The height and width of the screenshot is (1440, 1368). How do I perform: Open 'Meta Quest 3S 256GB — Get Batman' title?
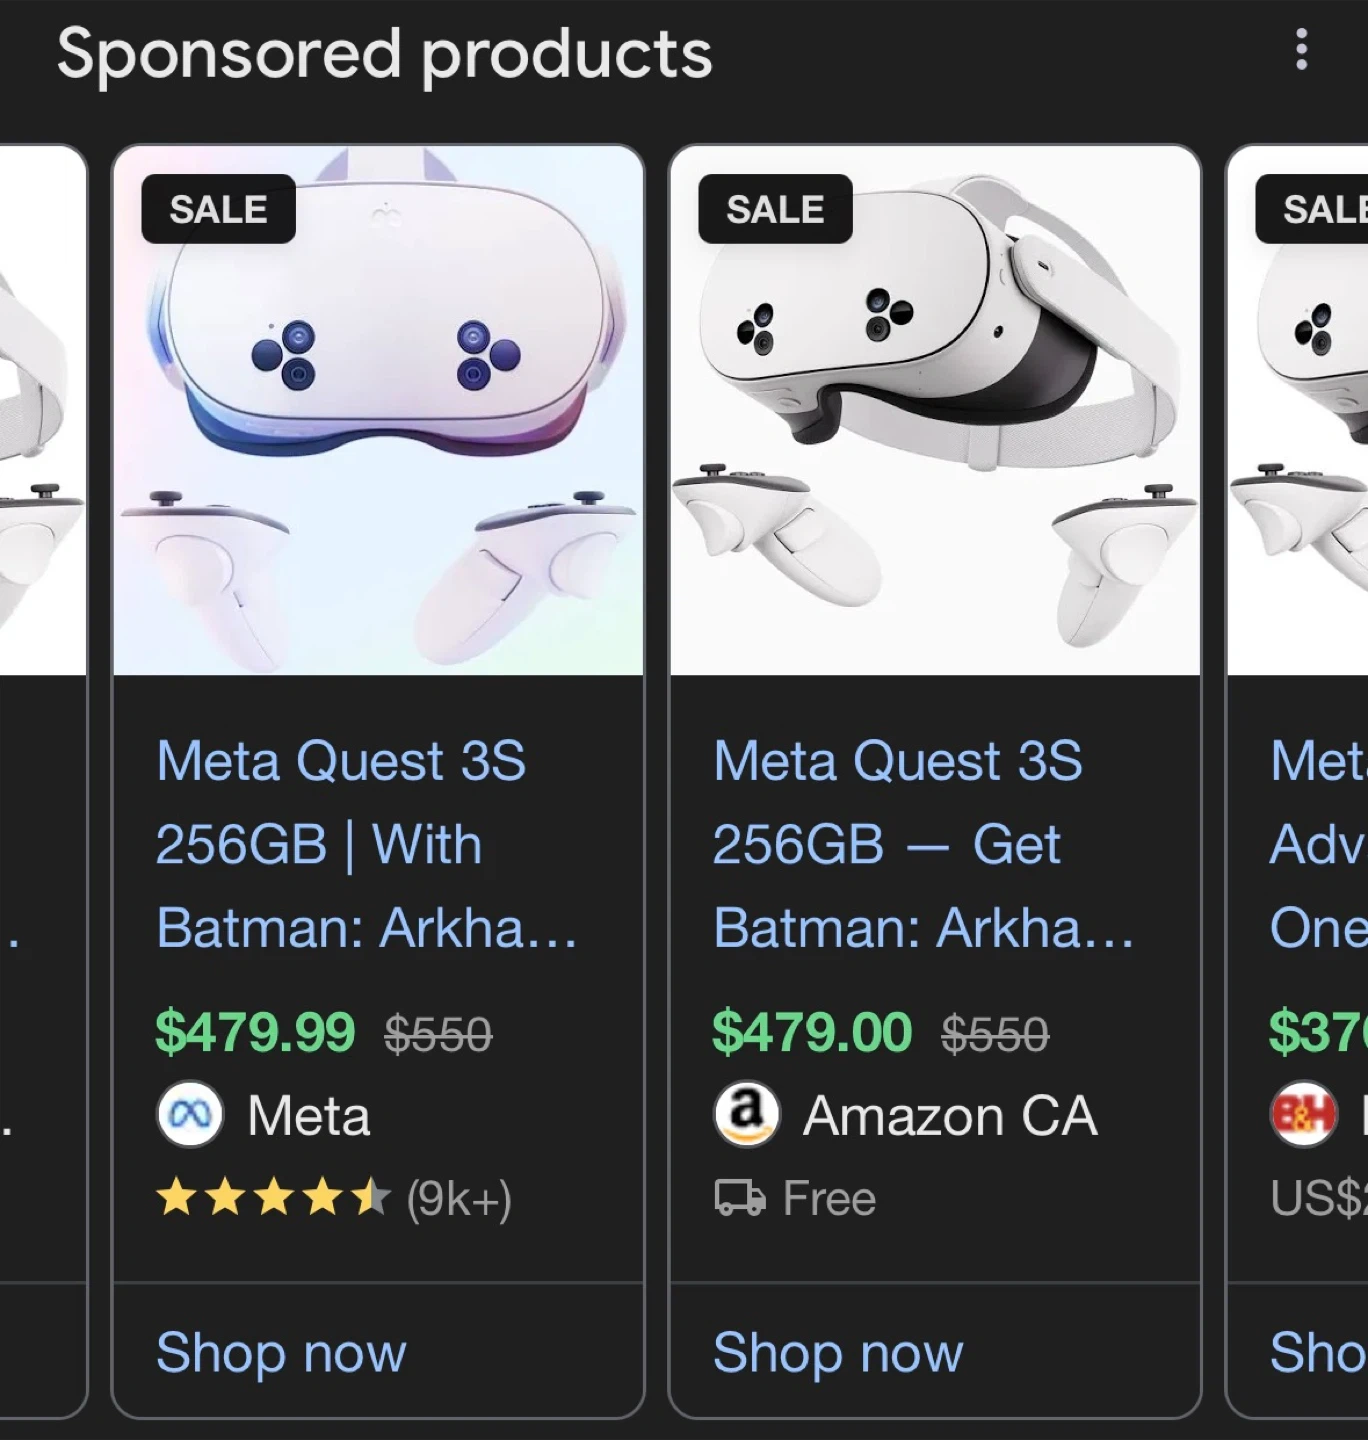pos(922,844)
